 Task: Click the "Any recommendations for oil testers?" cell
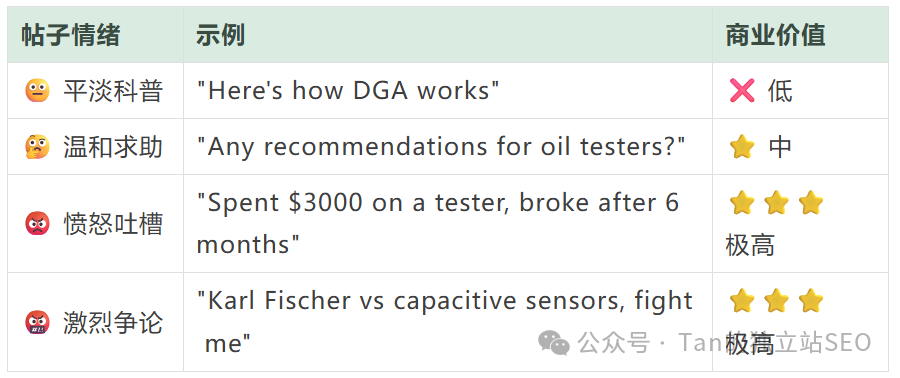[x=441, y=147]
